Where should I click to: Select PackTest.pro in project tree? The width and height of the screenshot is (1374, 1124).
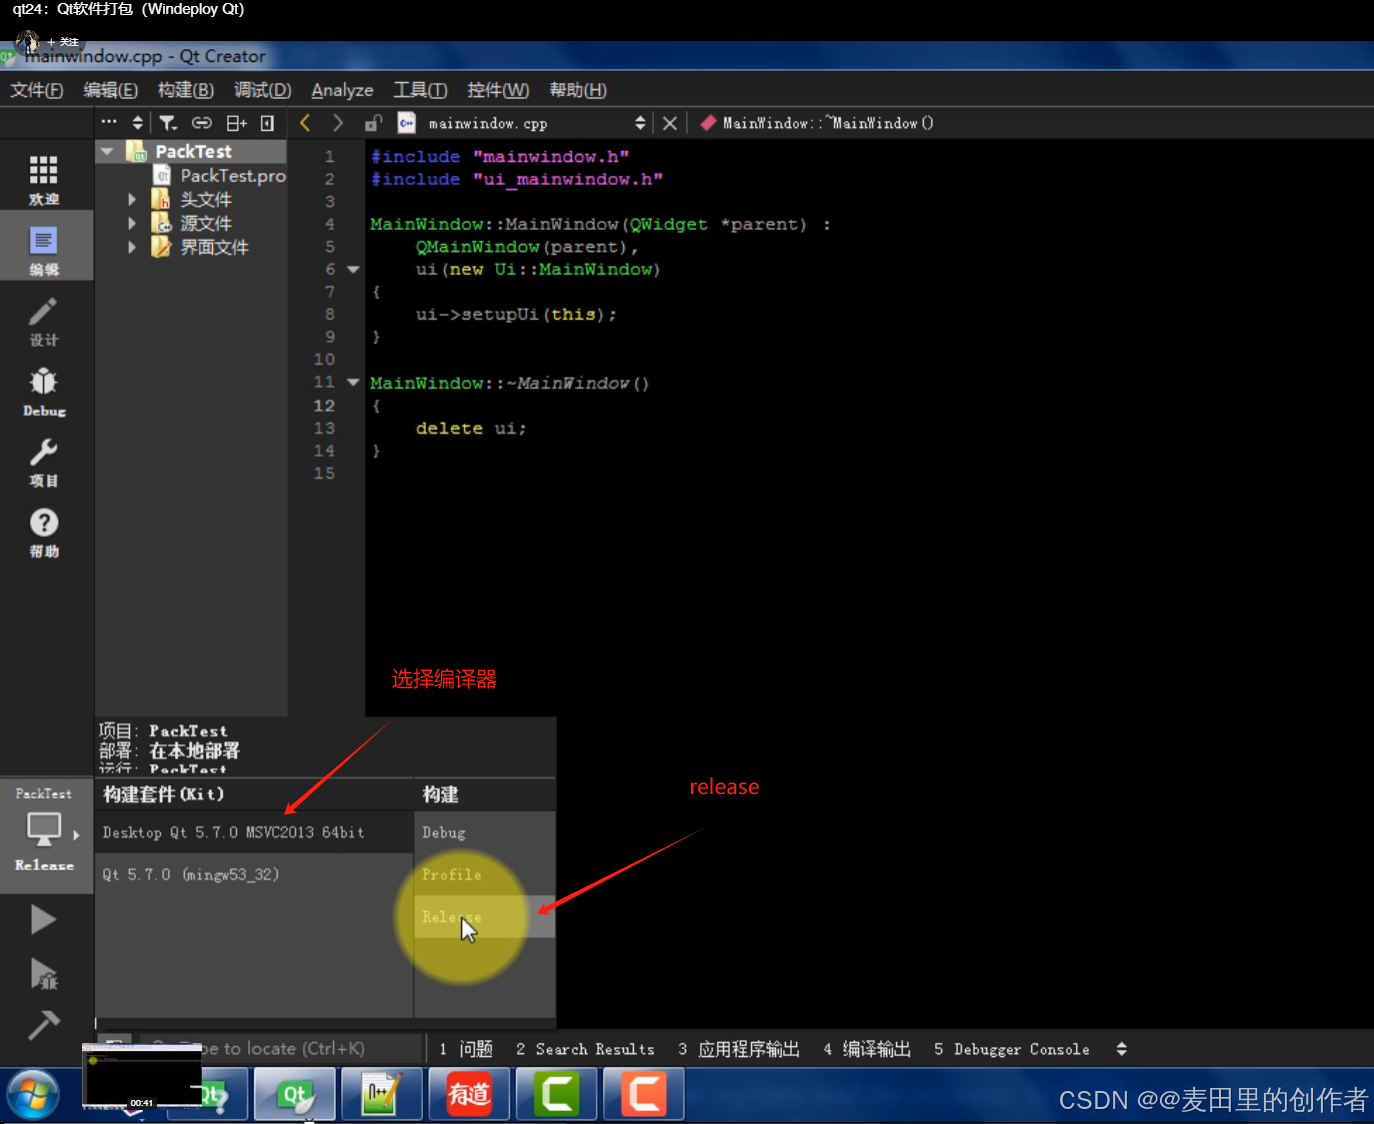point(233,175)
